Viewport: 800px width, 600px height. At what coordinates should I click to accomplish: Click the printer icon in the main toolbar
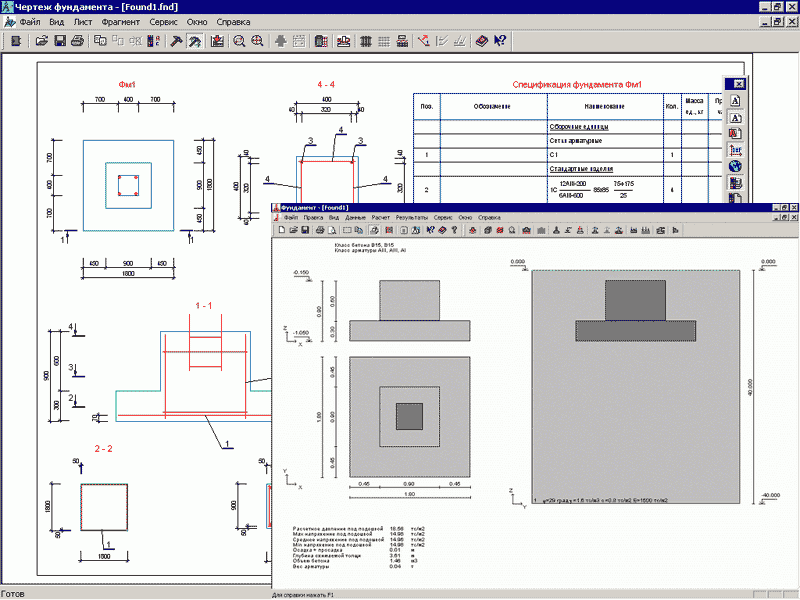[x=76, y=41]
